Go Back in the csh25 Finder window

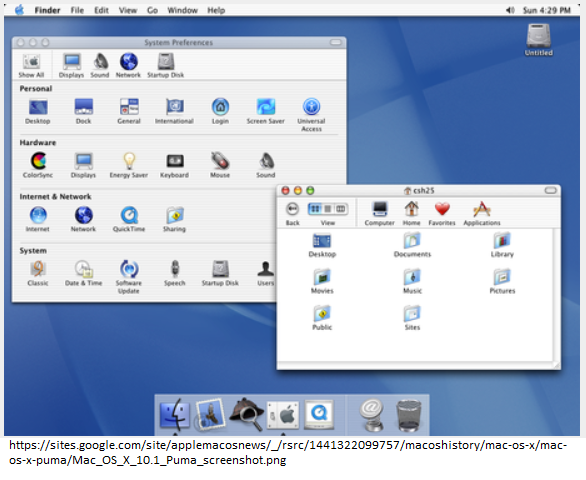[293, 213]
